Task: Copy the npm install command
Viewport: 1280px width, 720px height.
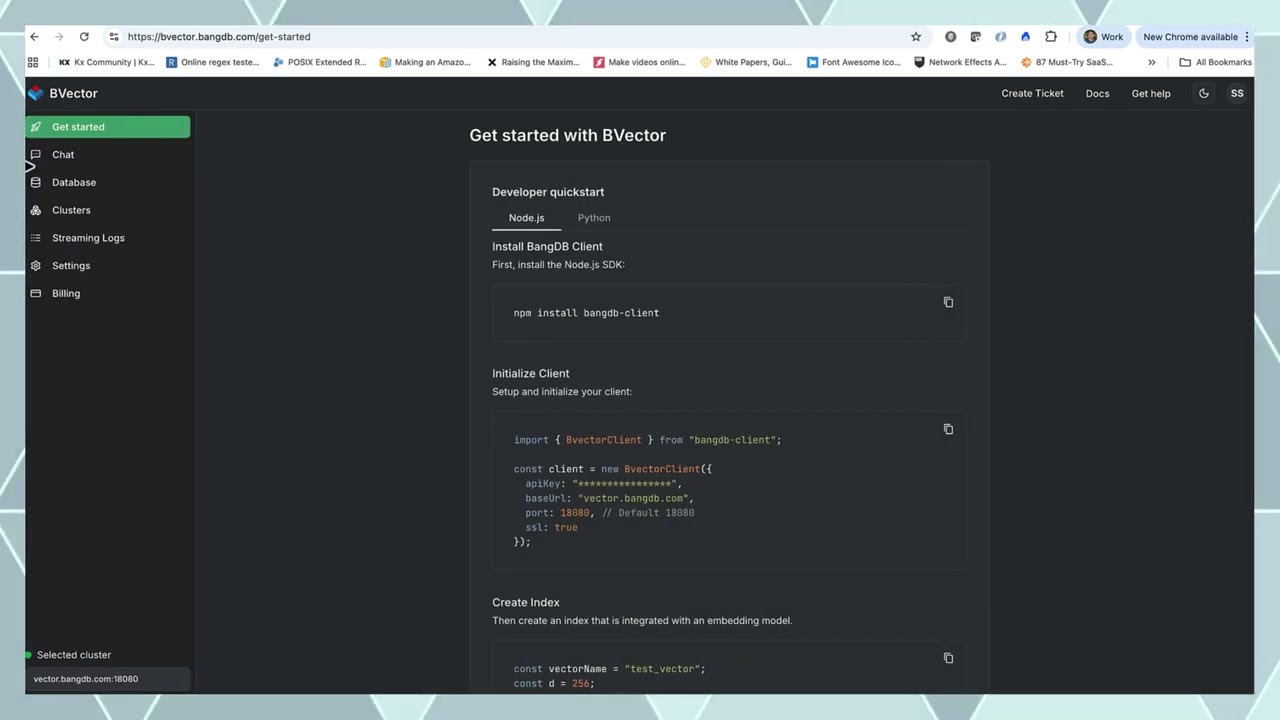Action: [948, 302]
